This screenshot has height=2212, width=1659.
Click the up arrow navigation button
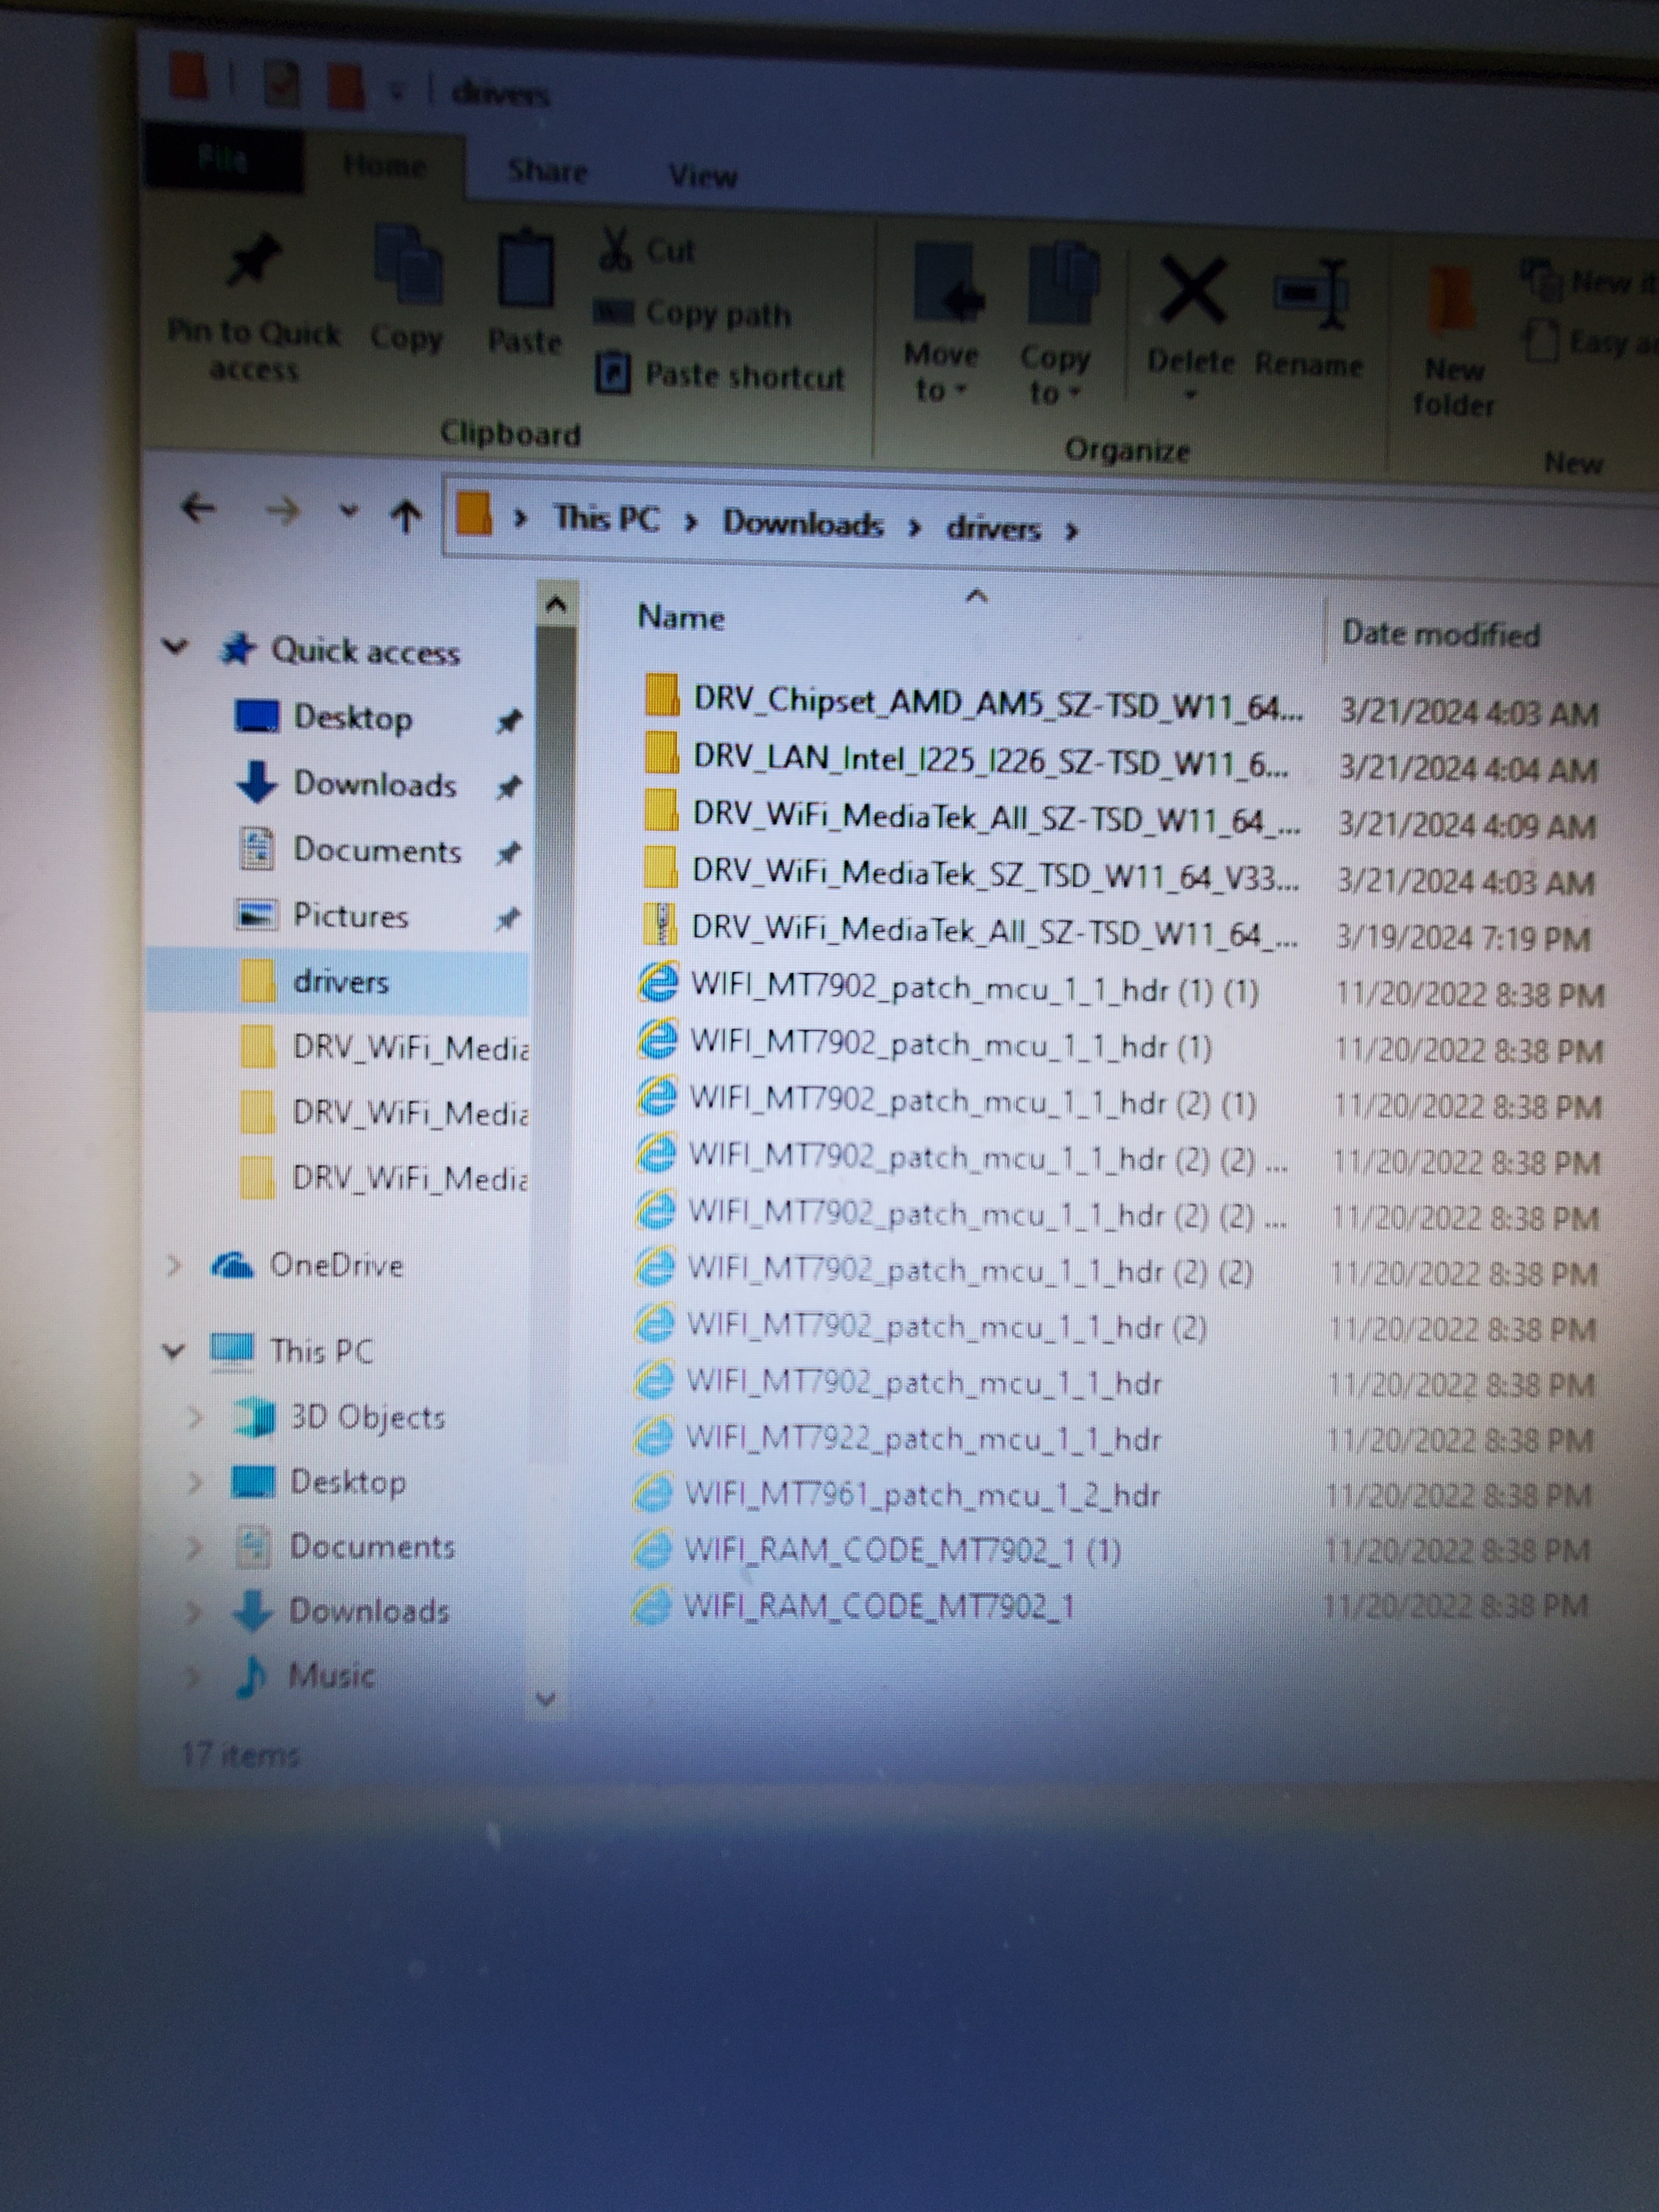coord(405,516)
